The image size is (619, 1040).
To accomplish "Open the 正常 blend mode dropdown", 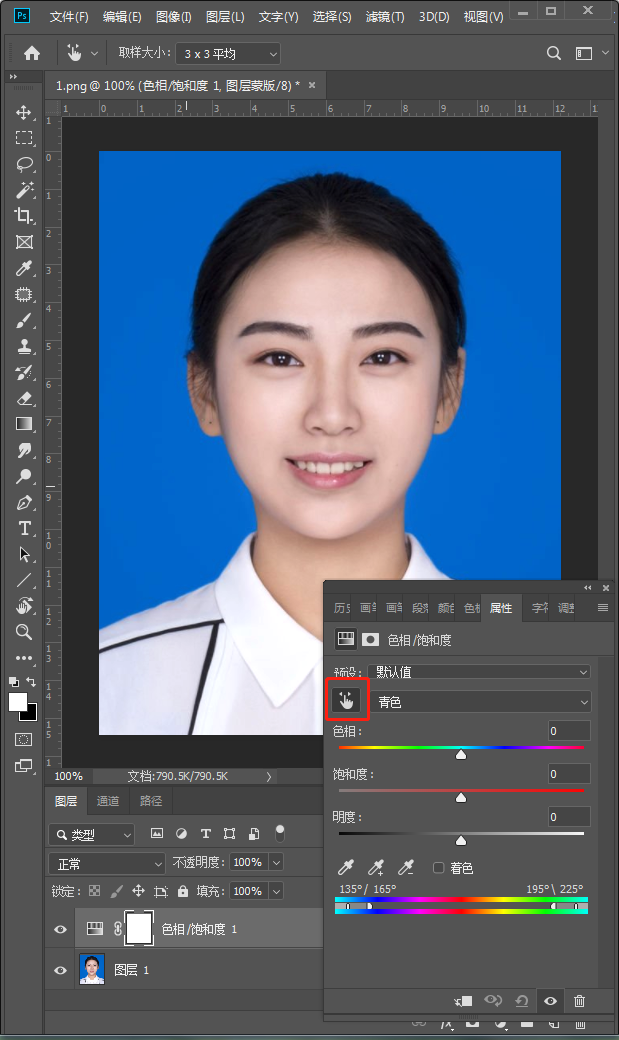I will (x=107, y=864).
